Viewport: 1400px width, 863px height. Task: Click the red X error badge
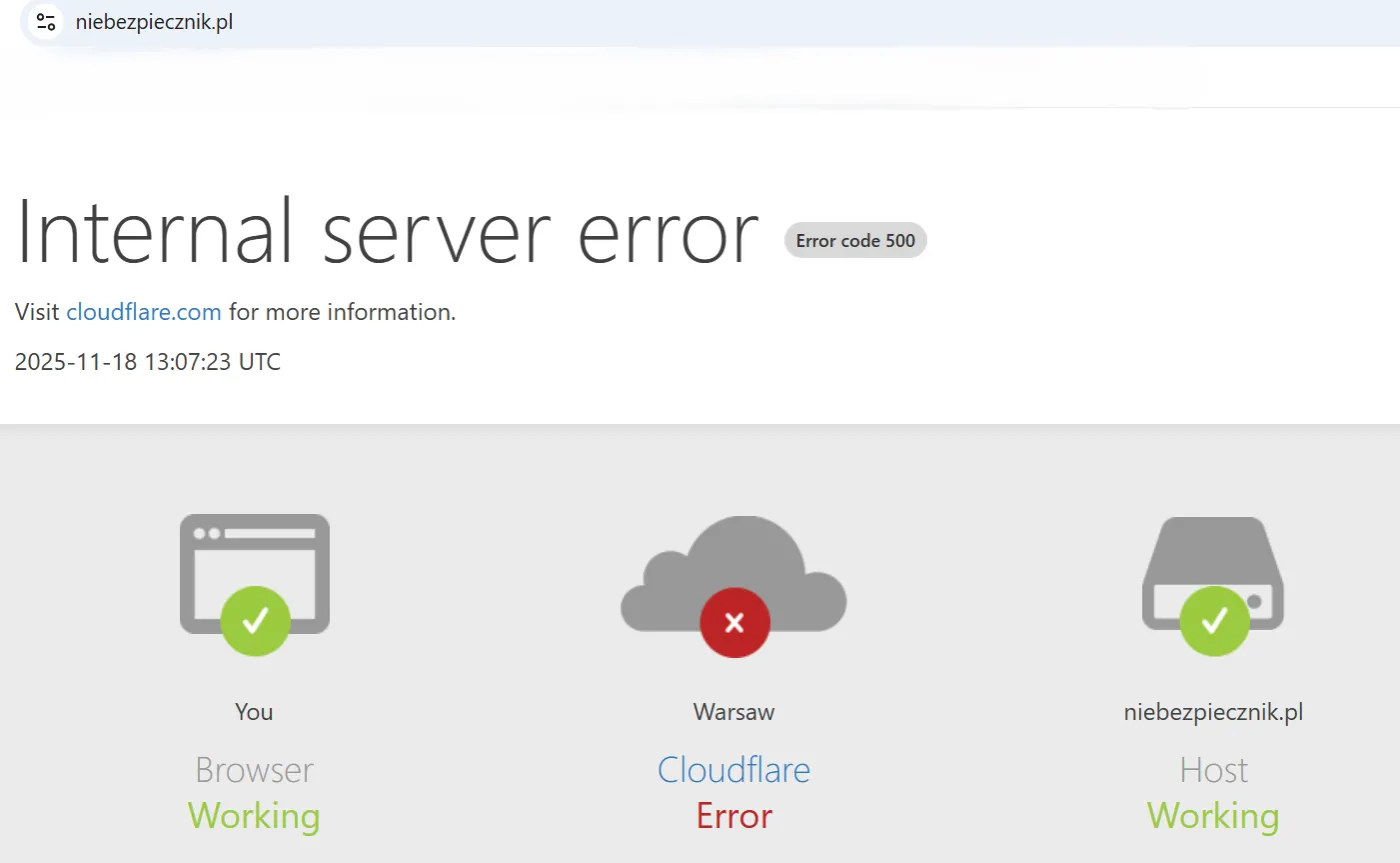pyautogui.click(x=735, y=623)
